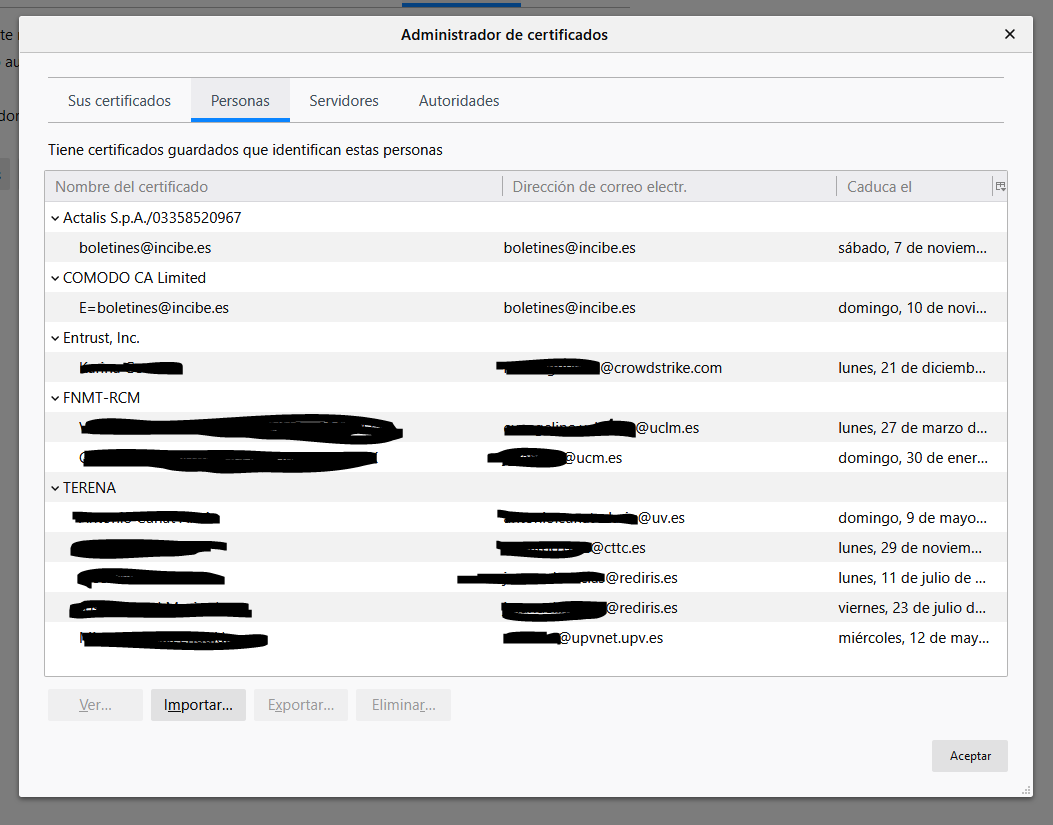Click the Importar... button
1053x825 pixels.
(x=198, y=705)
